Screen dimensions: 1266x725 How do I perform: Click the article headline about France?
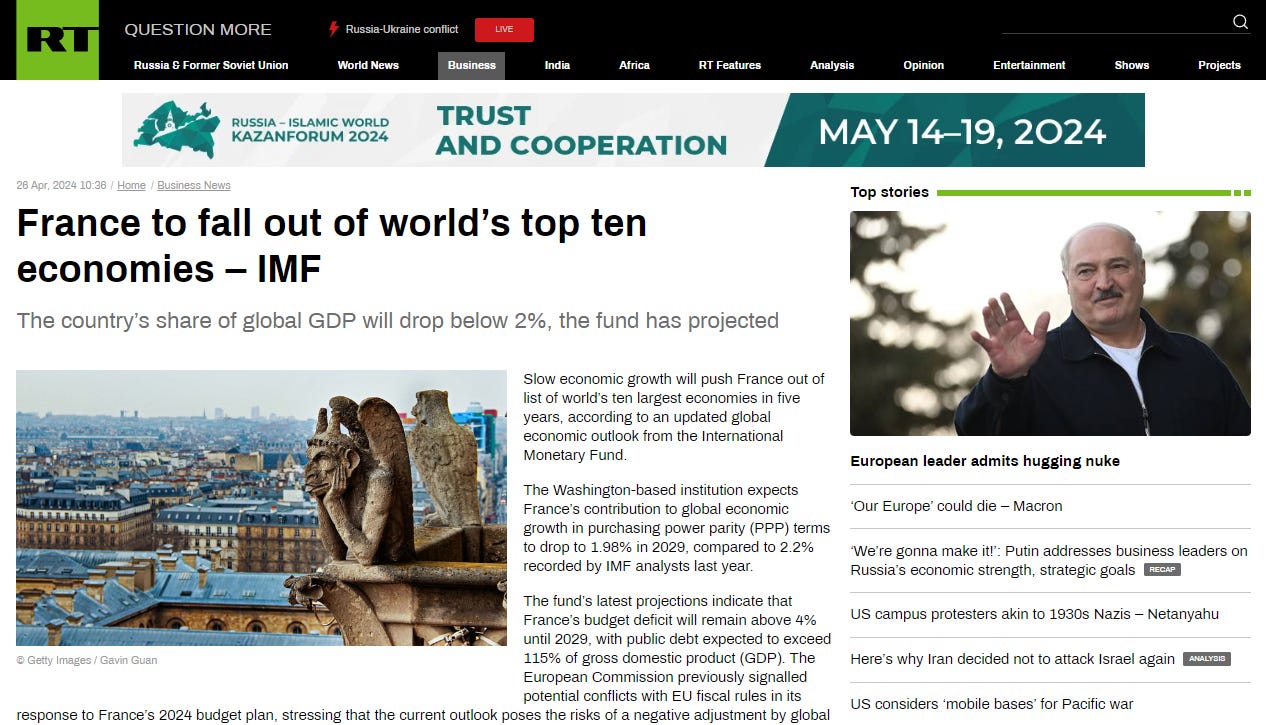coord(332,245)
